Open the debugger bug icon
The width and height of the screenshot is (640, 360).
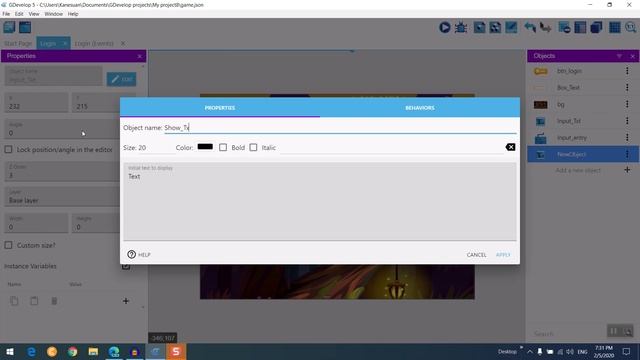[461, 27]
